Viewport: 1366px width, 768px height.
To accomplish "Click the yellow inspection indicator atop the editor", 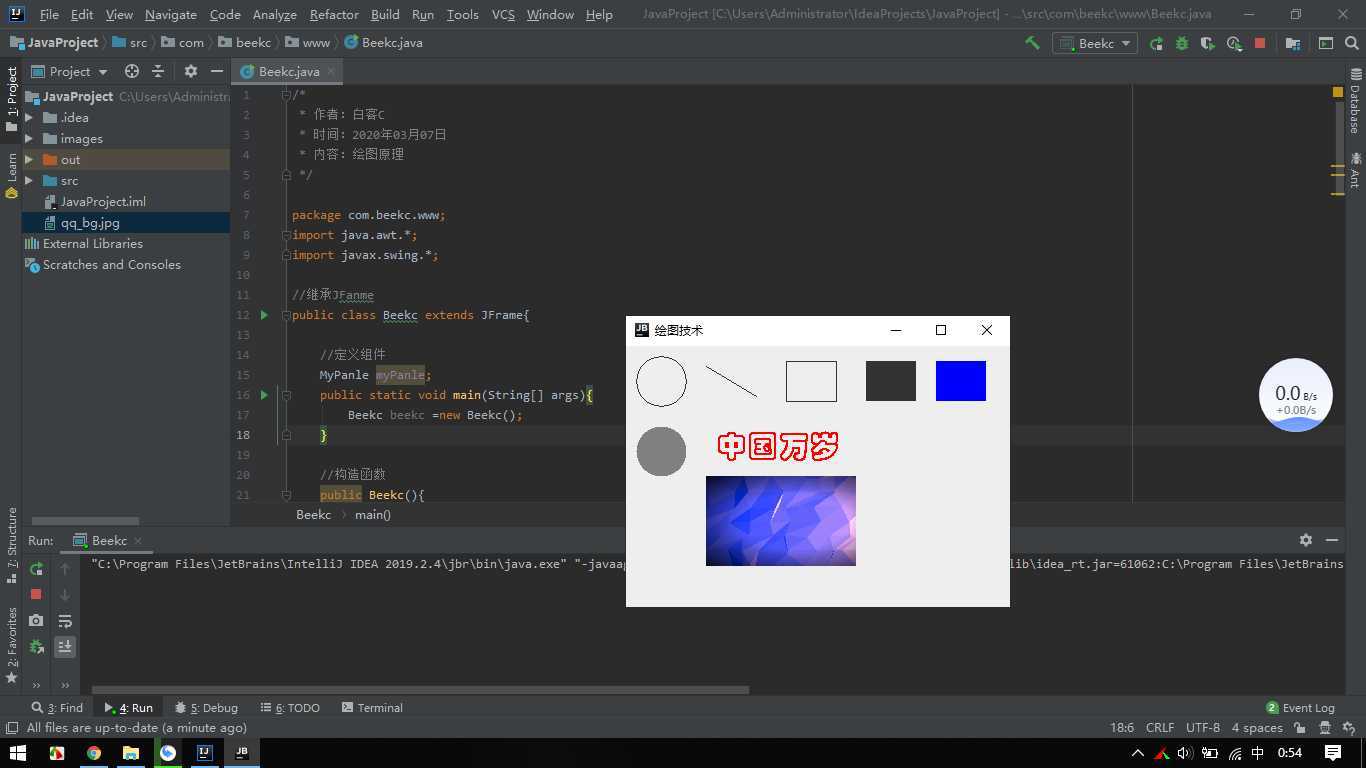I will [x=1338, y=92].
